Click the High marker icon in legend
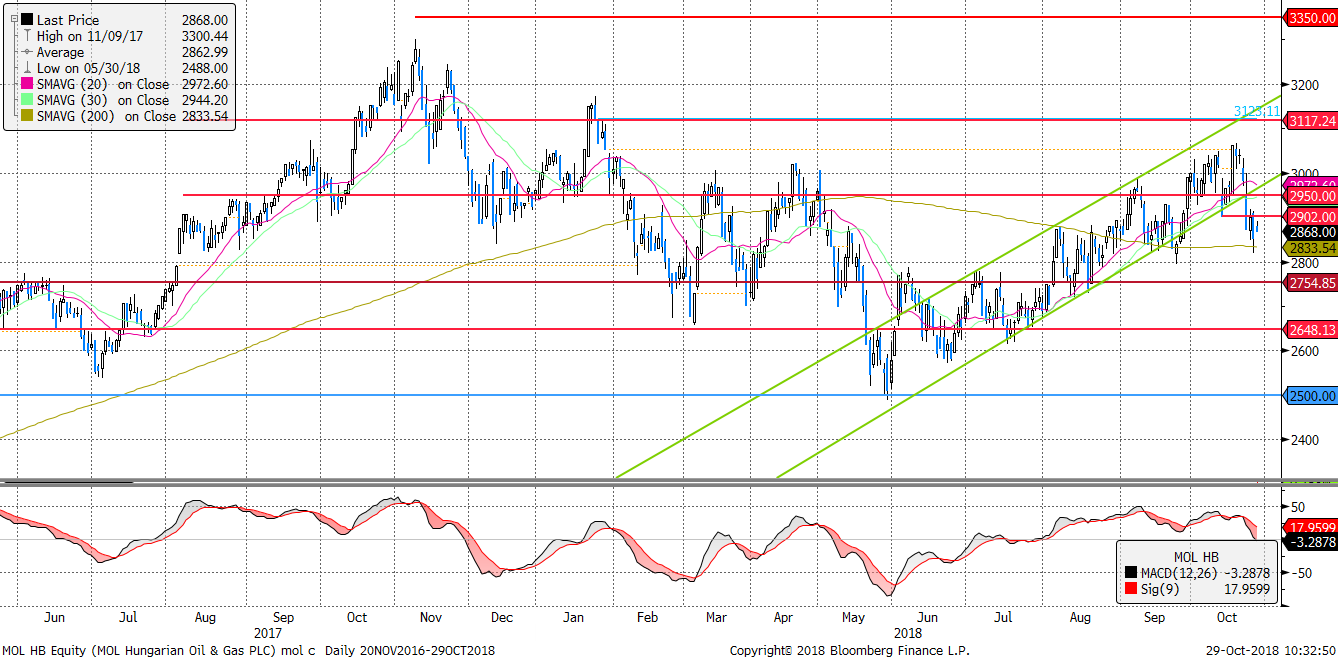The height and width of the screenshot is (659, 1338). point(25,36)
